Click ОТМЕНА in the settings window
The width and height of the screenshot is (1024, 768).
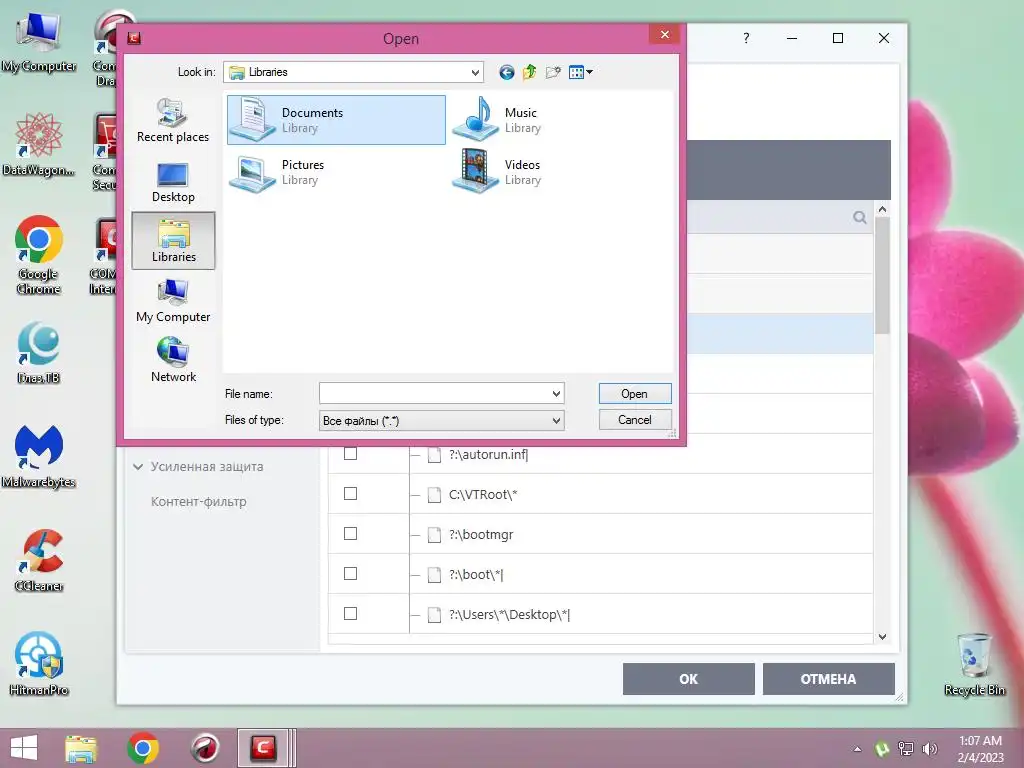828,679
